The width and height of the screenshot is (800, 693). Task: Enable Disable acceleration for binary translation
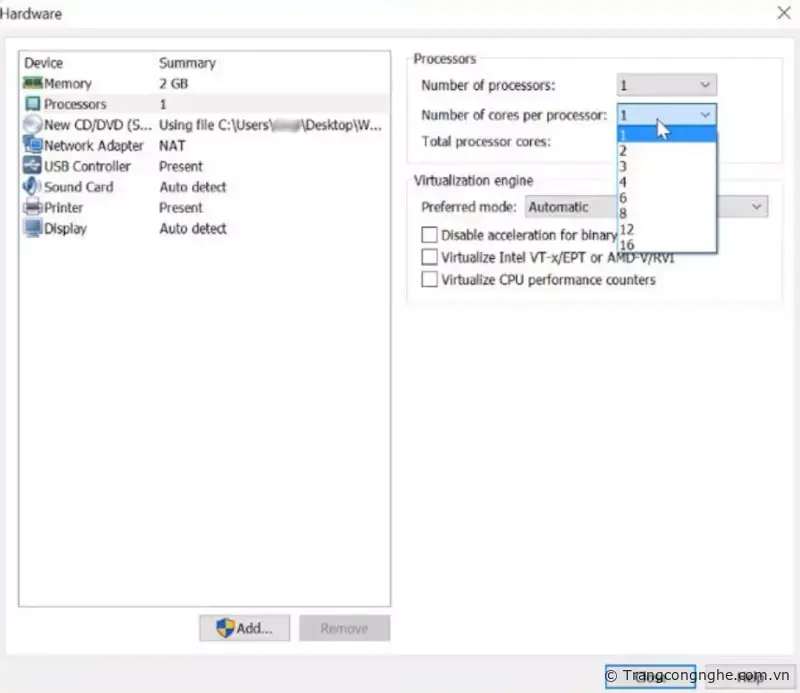tap(430, 235)
